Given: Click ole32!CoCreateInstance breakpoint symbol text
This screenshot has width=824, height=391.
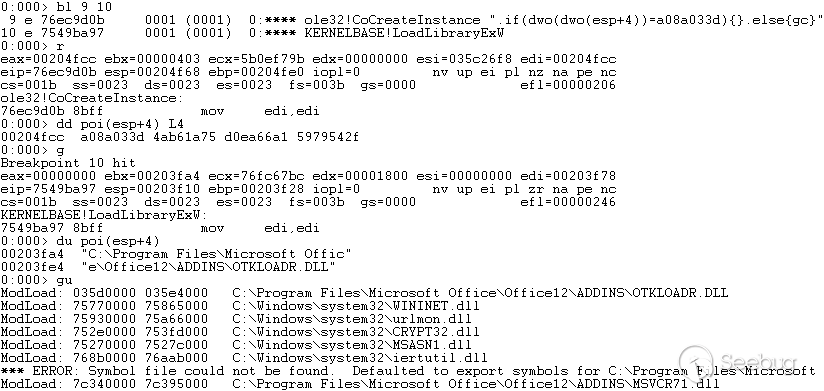Looking at the screenshot, I should [392, 20].
